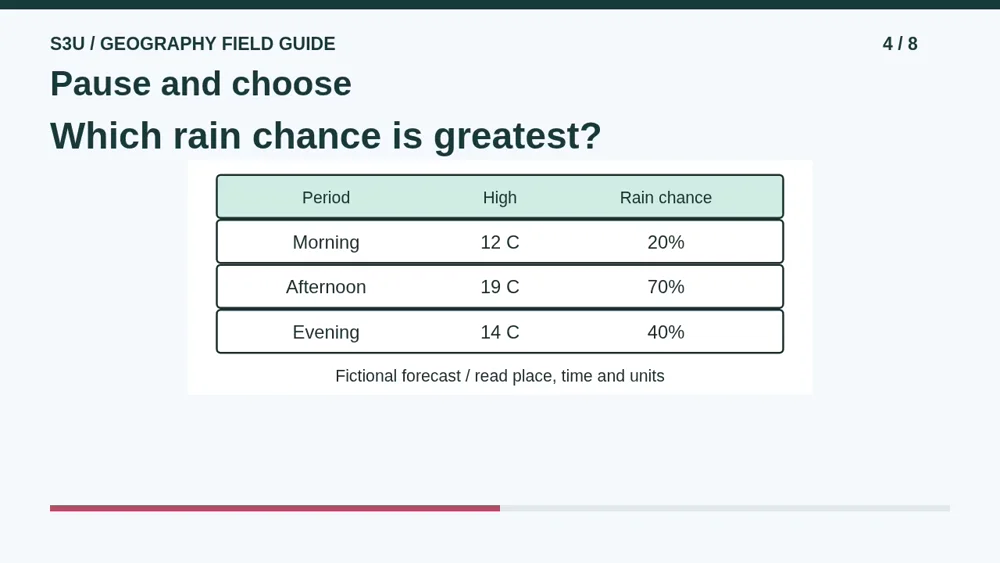The image size is (1000, 563).
Task: Click the fictional forecast caption
Action: (500, 376)
